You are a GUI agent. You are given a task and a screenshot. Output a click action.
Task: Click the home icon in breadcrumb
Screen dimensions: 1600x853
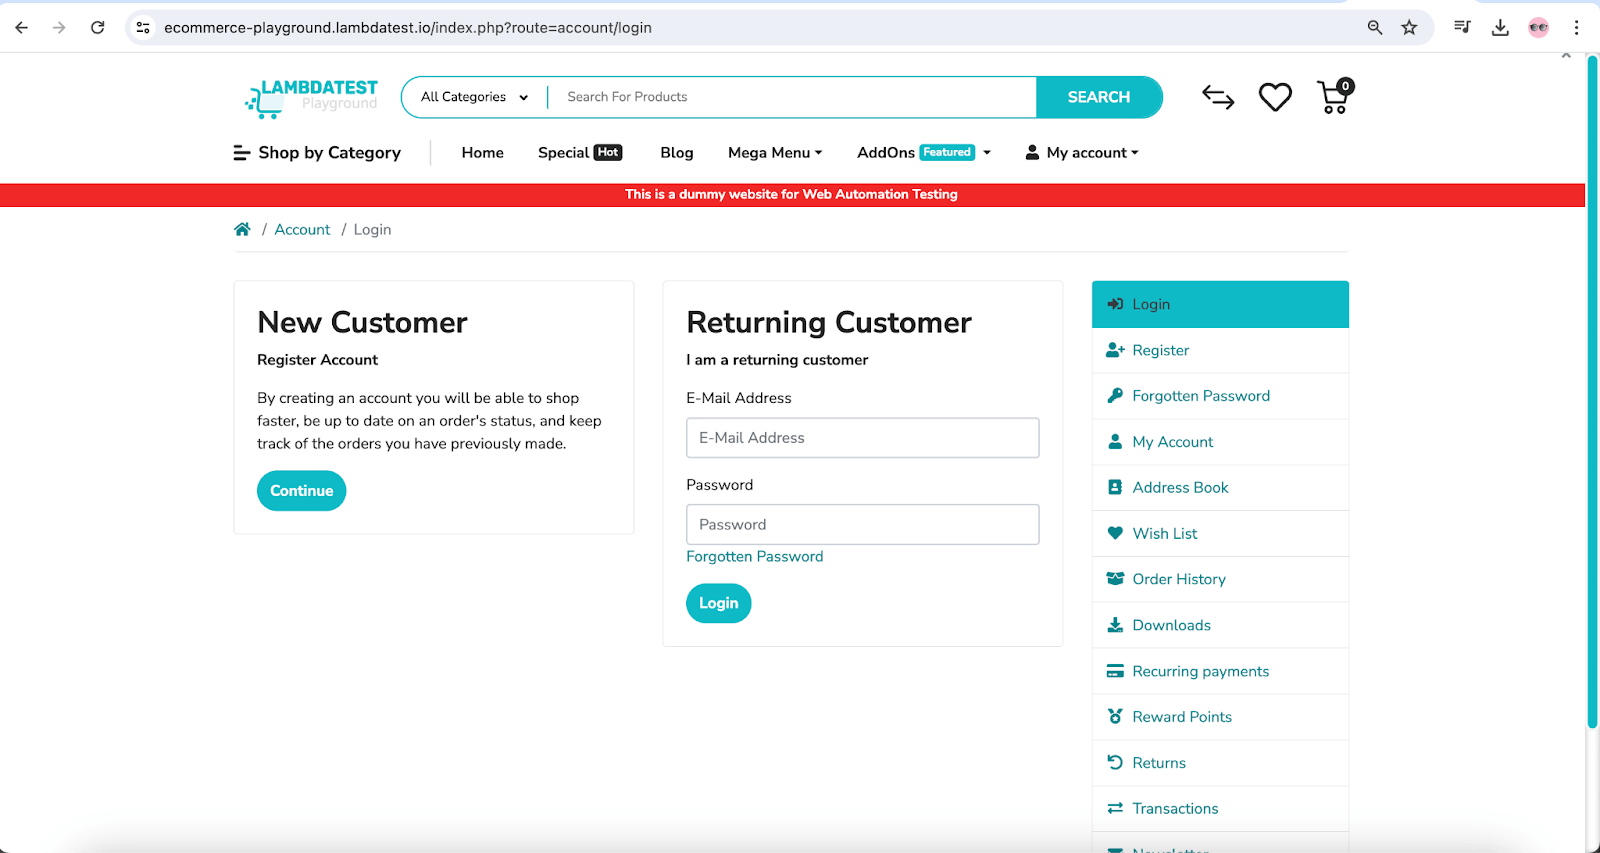(x=242, y=229)
